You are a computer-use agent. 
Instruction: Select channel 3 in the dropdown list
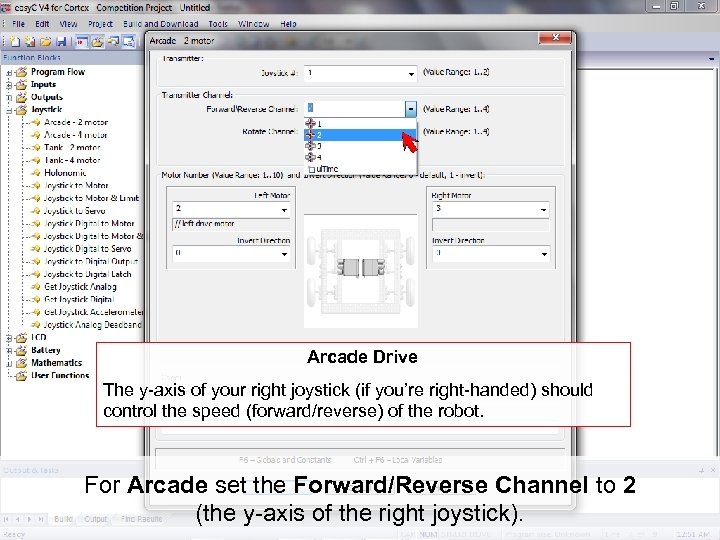coord(360,146)
